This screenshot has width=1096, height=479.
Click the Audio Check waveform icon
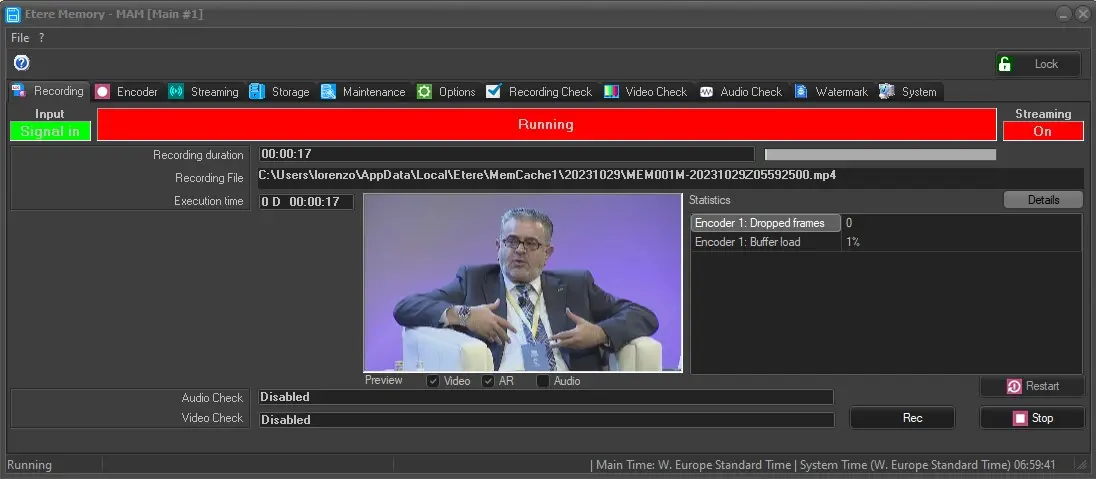[706, 92]
